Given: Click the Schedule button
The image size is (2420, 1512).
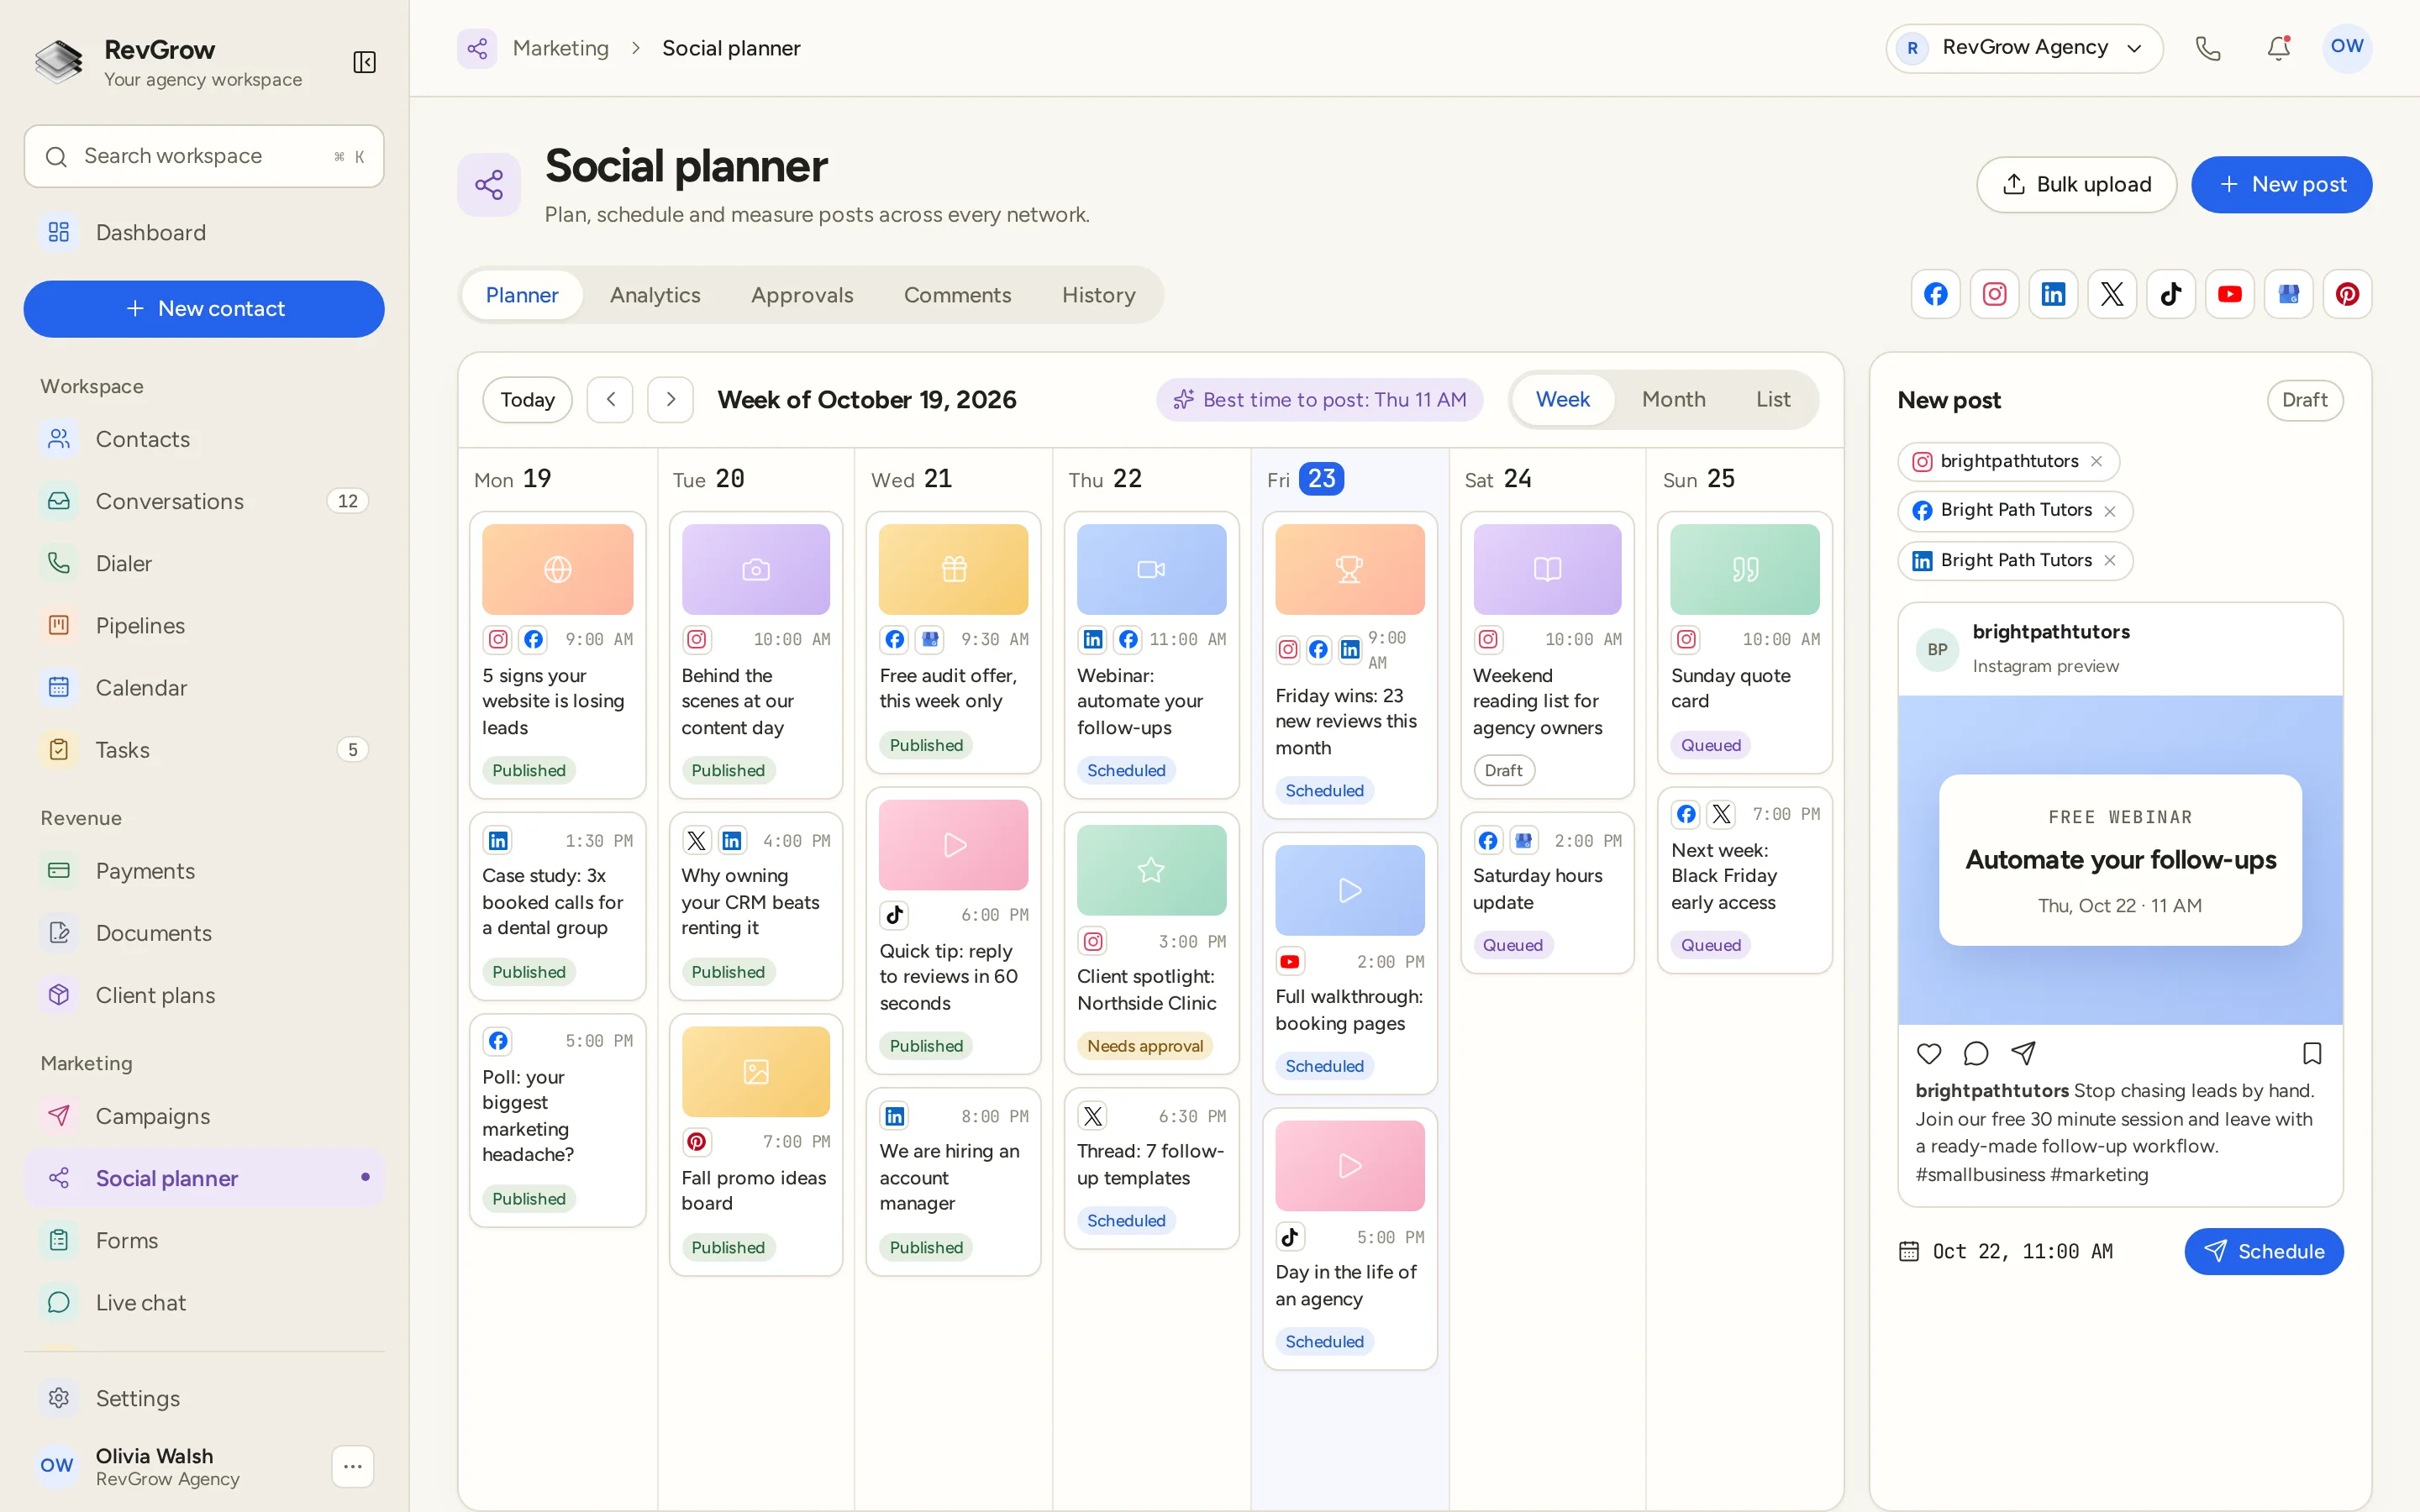Looking at the screenshot, I should (2264, 1251).
